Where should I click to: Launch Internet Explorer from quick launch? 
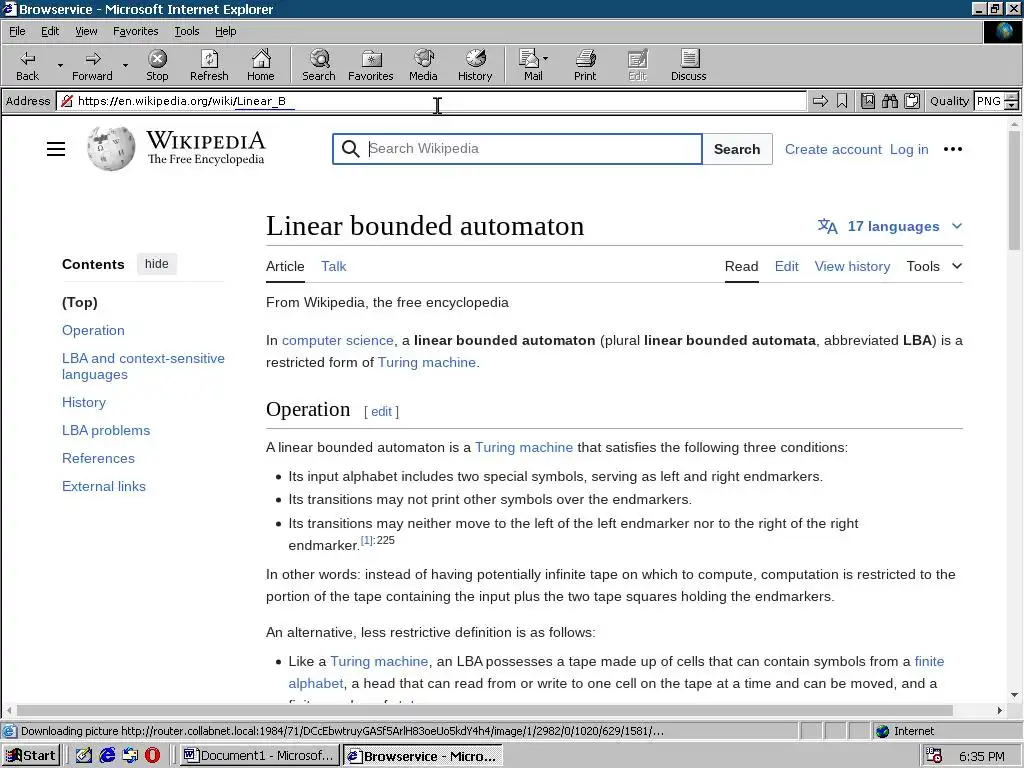pos(107,756)
